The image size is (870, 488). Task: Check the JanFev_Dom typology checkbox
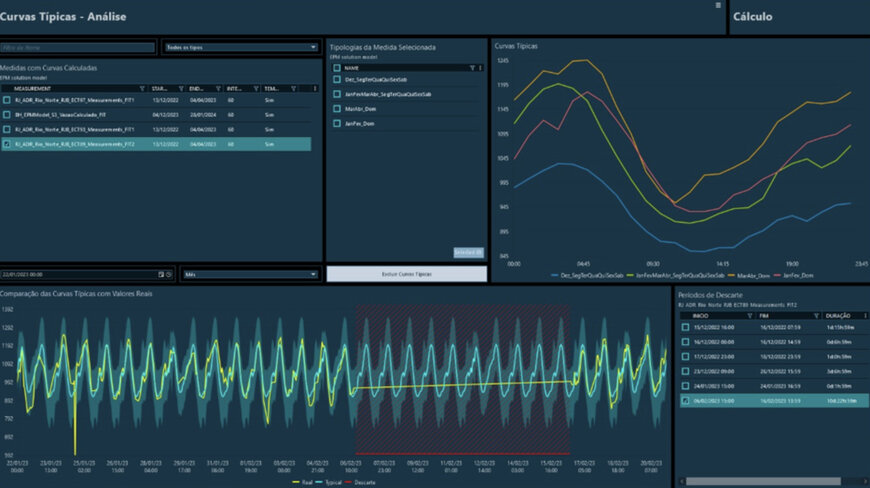pos(337,124)
